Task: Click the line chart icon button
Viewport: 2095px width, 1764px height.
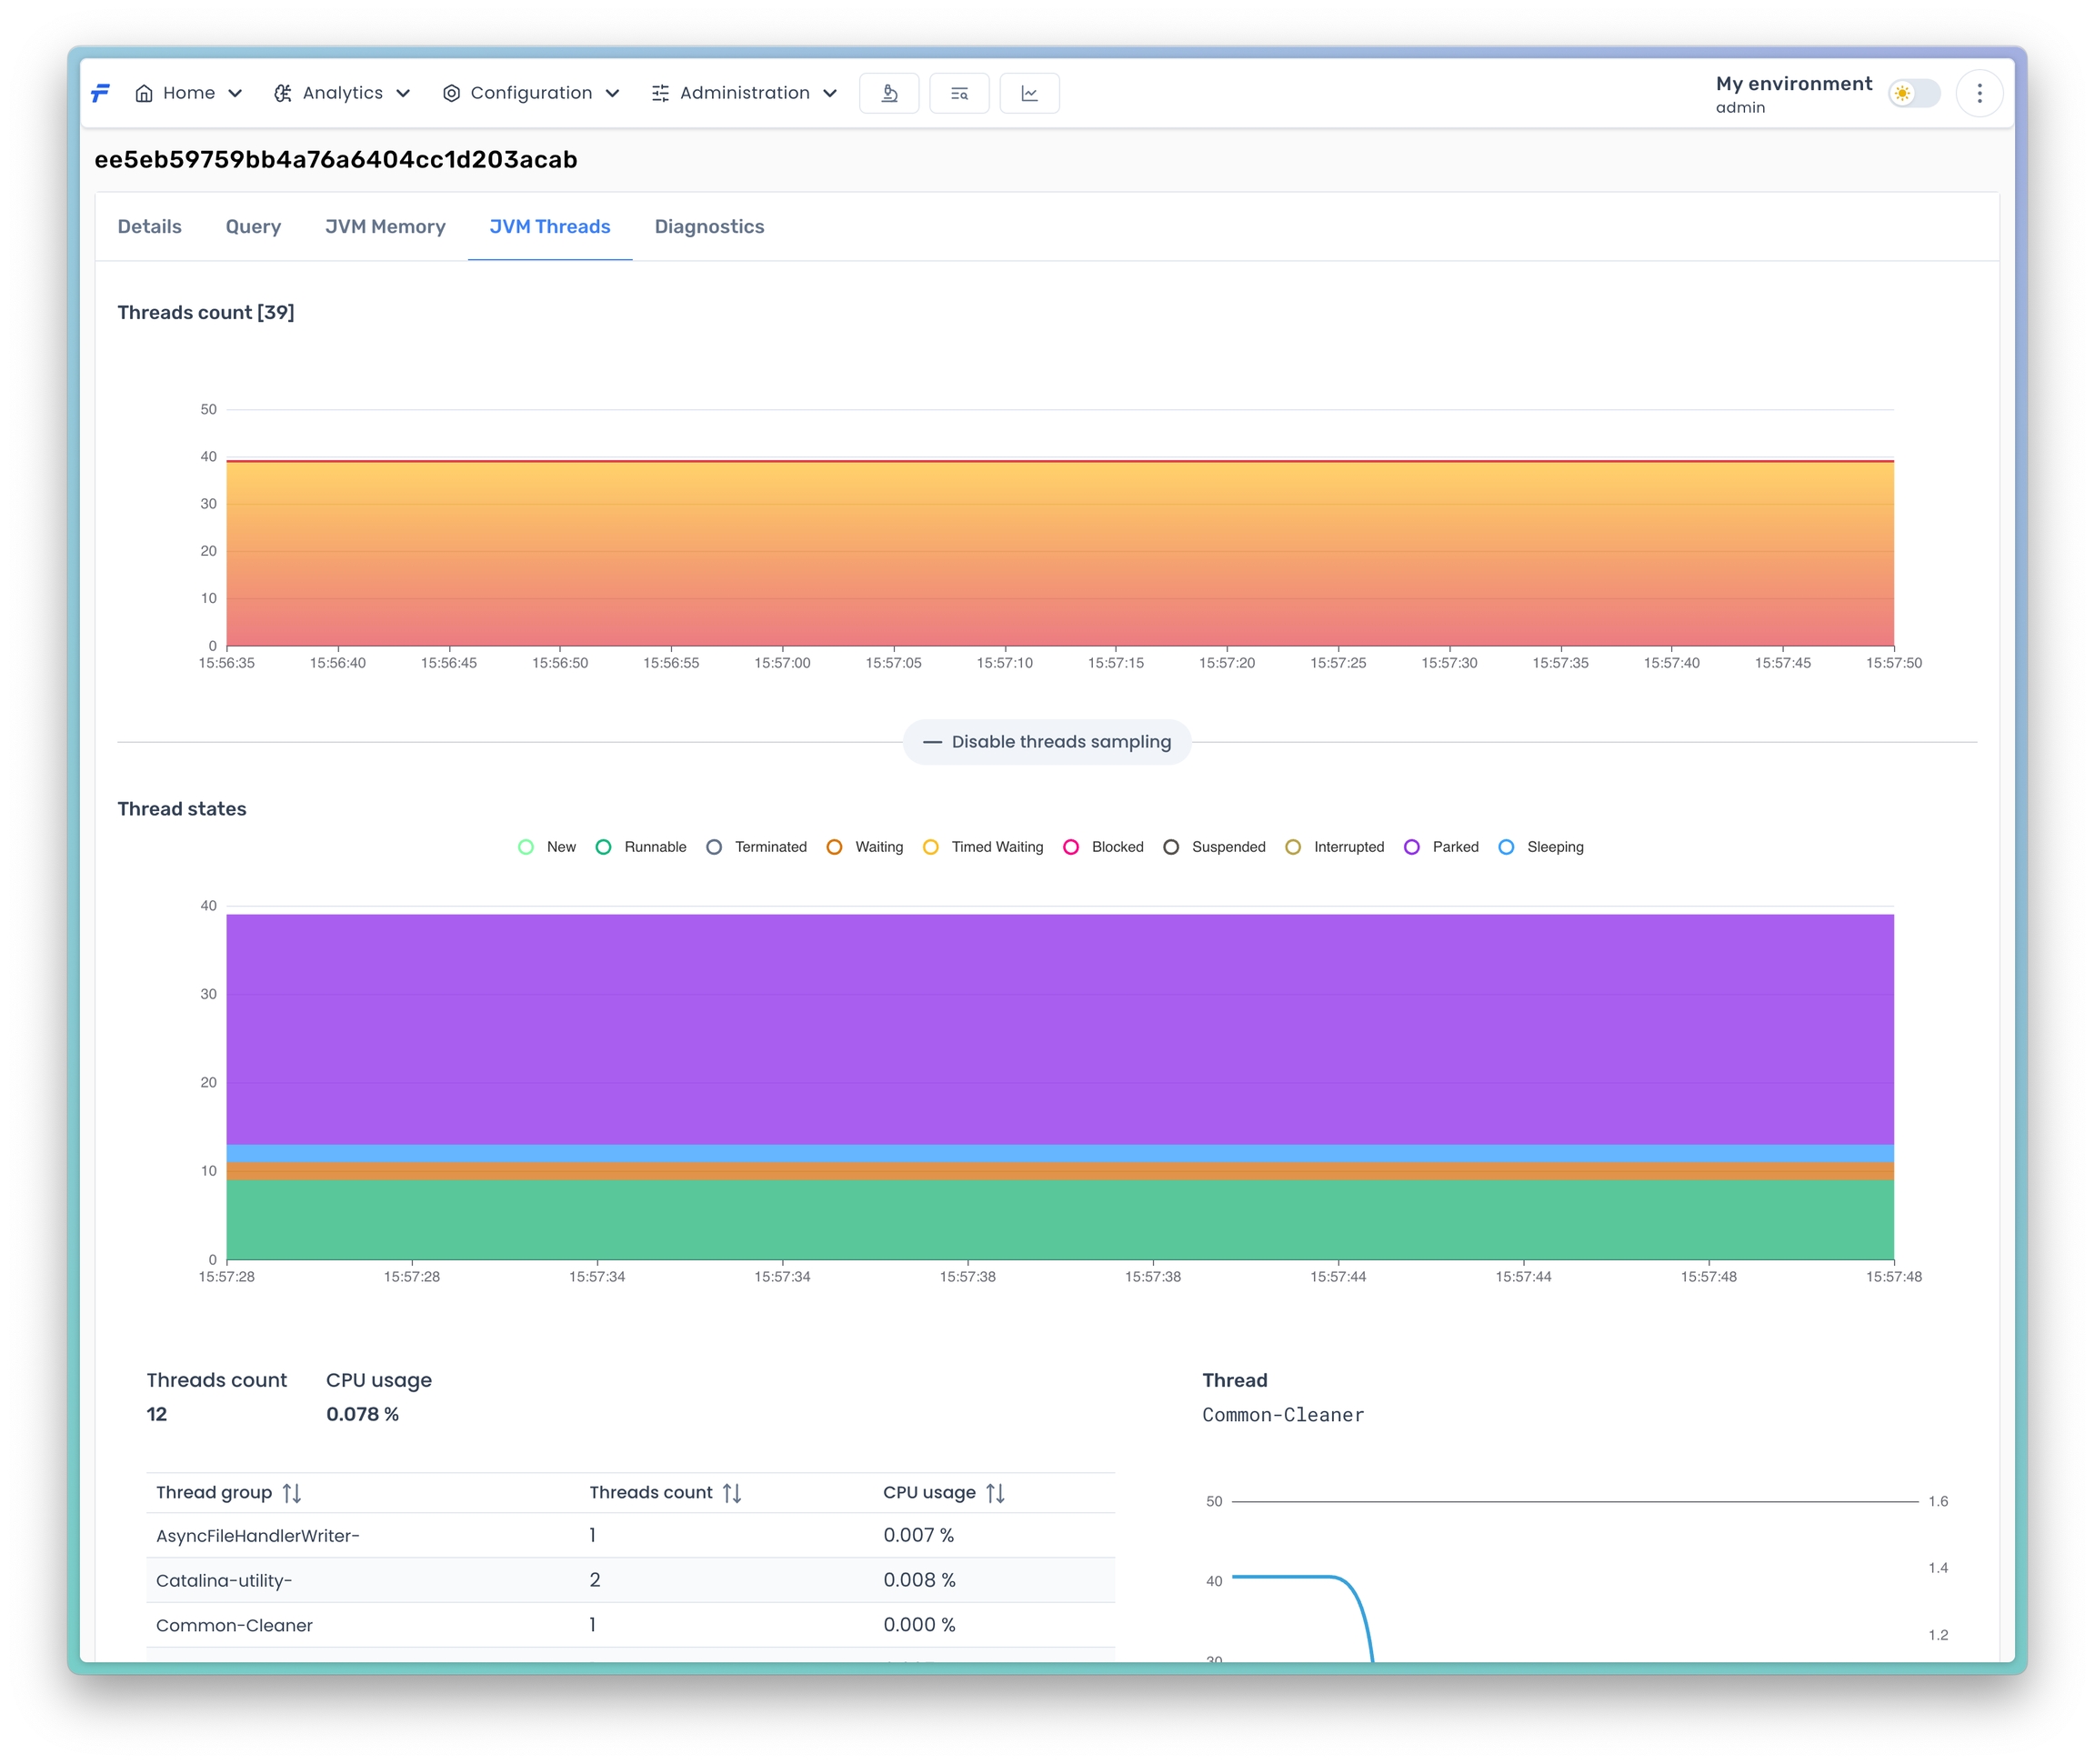Action: pyautogui.click(x=1029, y=93)
